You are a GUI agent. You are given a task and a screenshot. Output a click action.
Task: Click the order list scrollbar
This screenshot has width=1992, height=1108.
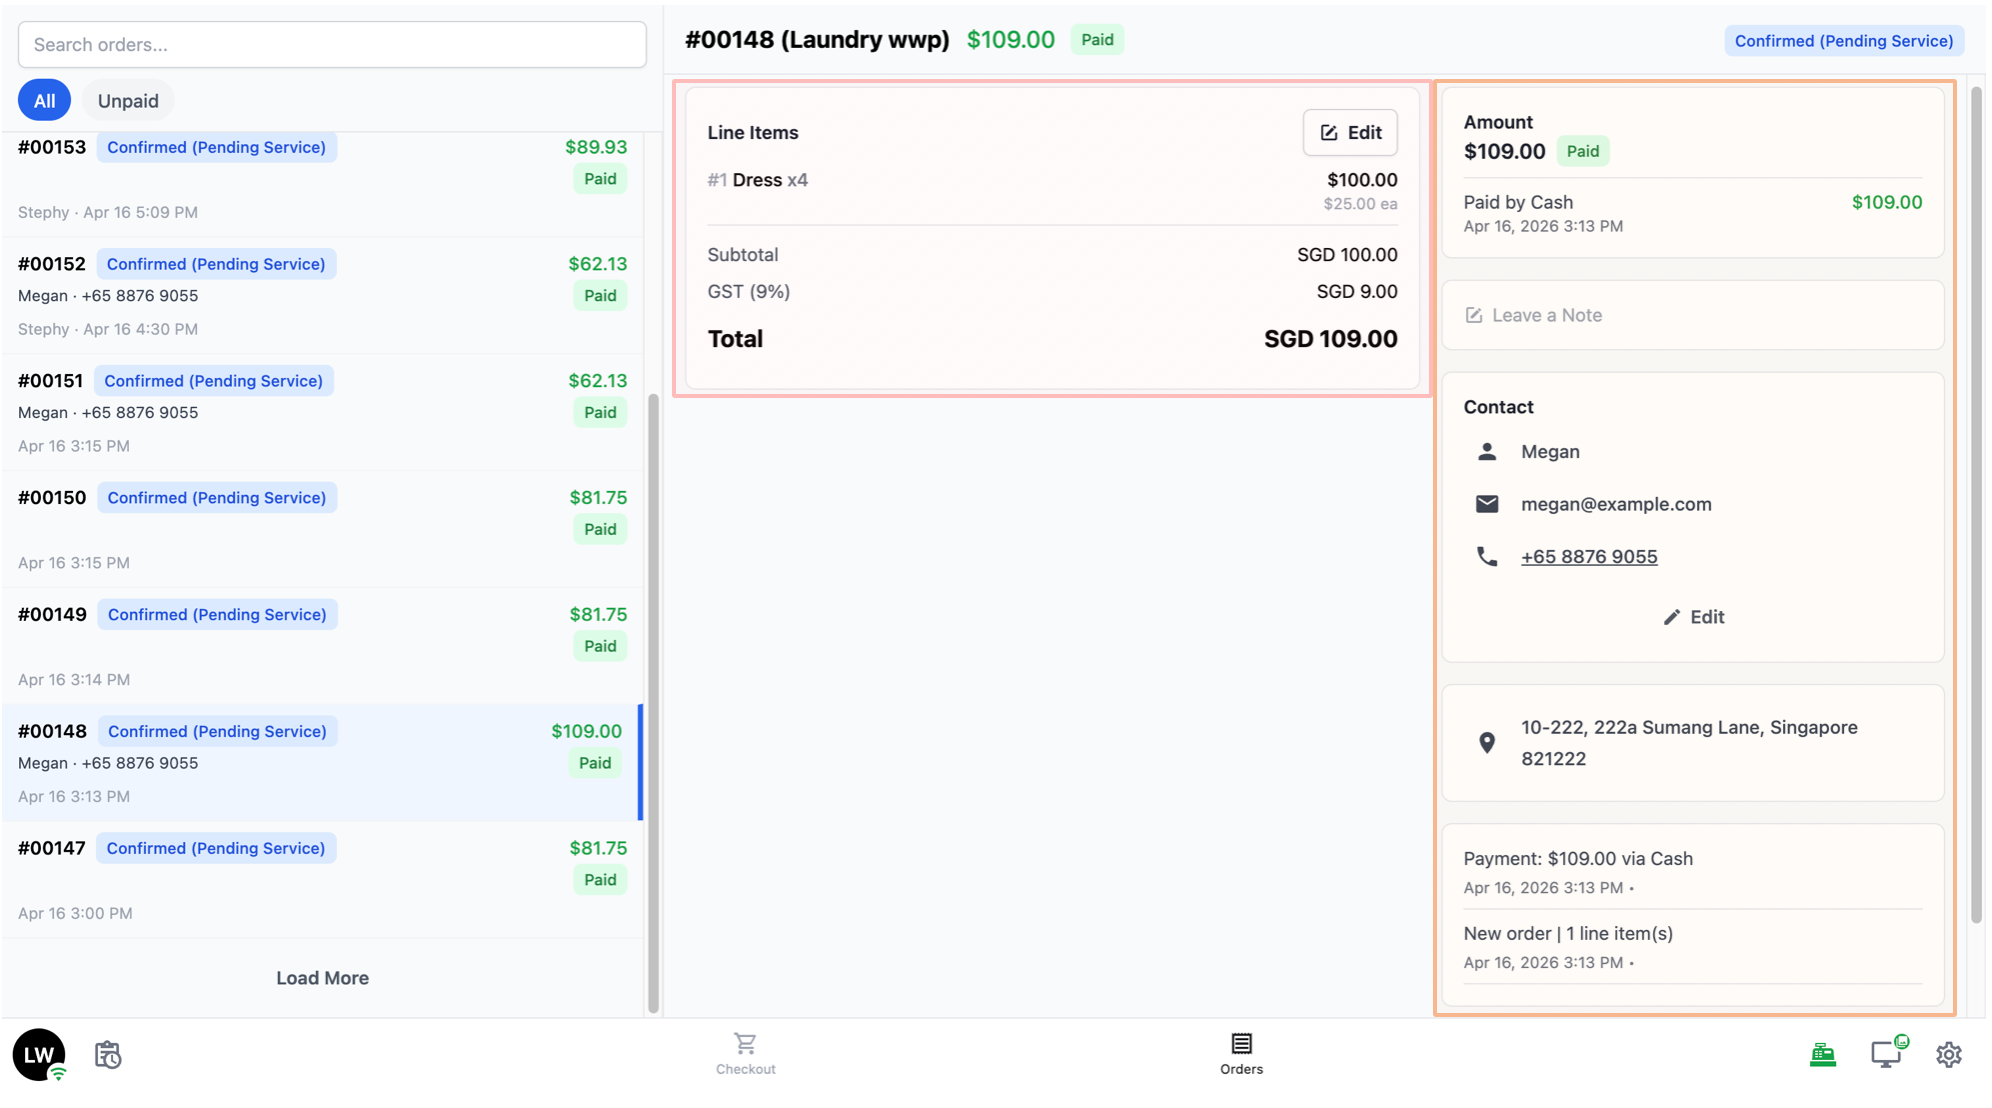[653, 700]
